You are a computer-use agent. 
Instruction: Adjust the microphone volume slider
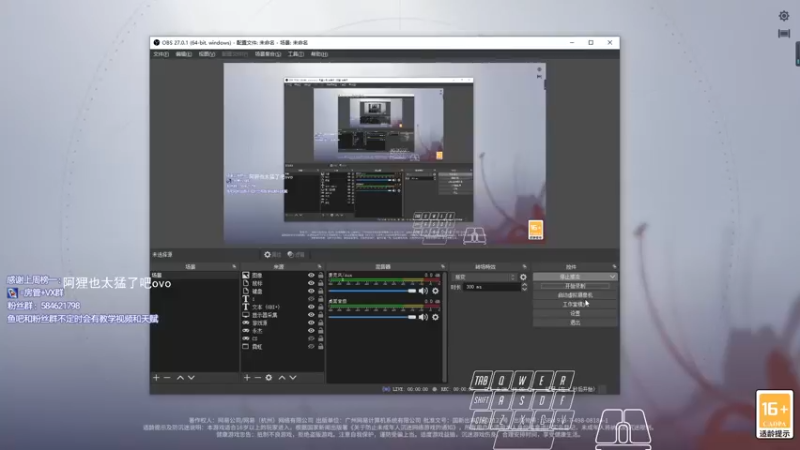(372, 291)
